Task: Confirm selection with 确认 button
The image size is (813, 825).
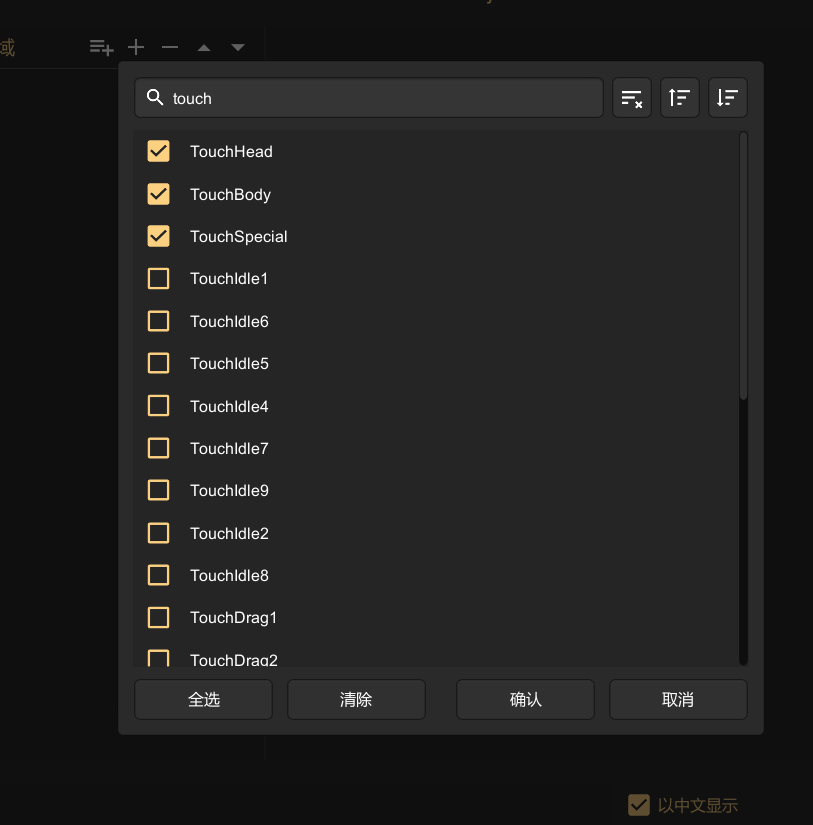Action: 525,700
